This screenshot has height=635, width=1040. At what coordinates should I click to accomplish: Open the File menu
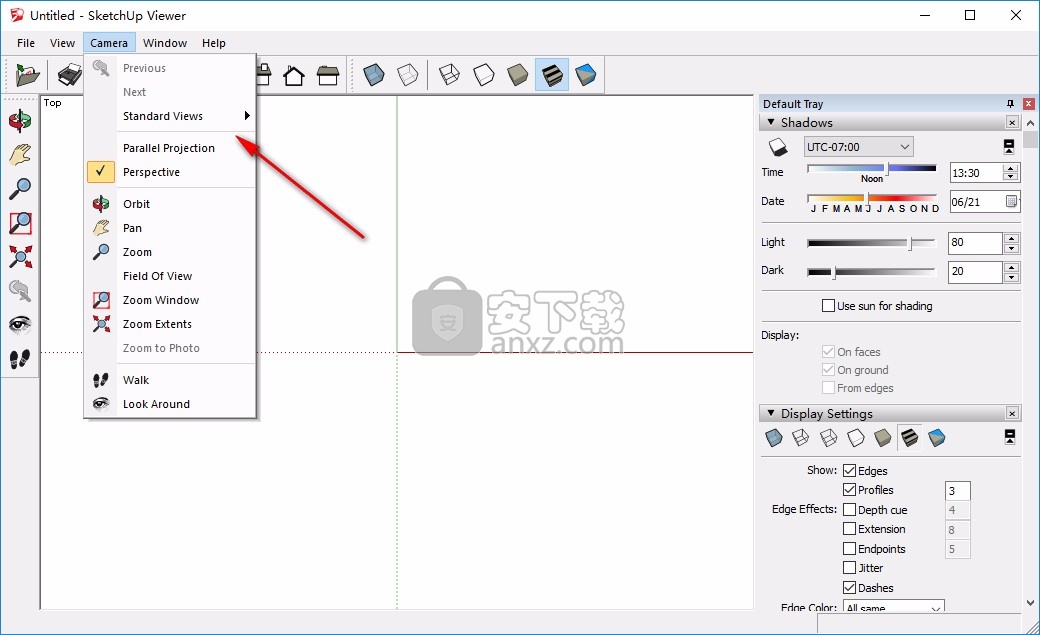[26, 43]
